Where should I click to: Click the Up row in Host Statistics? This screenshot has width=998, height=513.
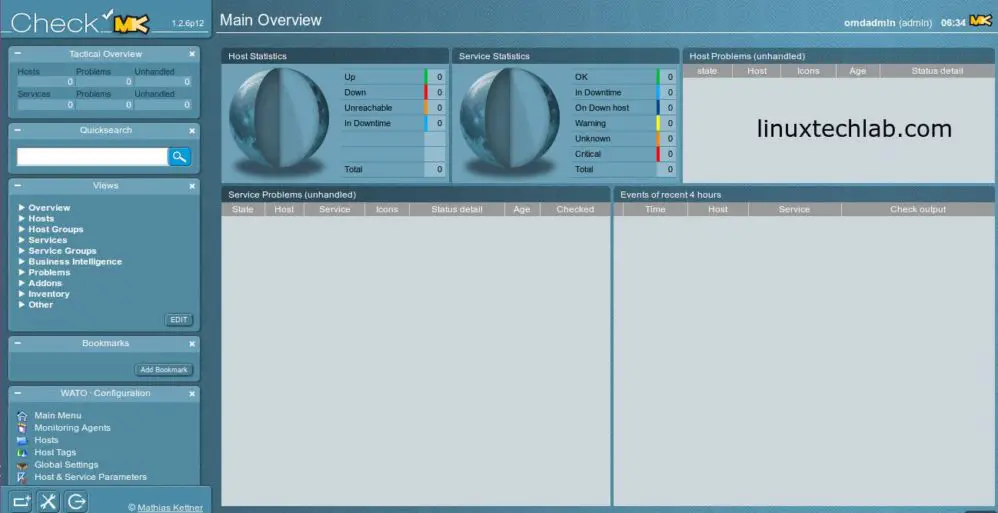point(393,77)
